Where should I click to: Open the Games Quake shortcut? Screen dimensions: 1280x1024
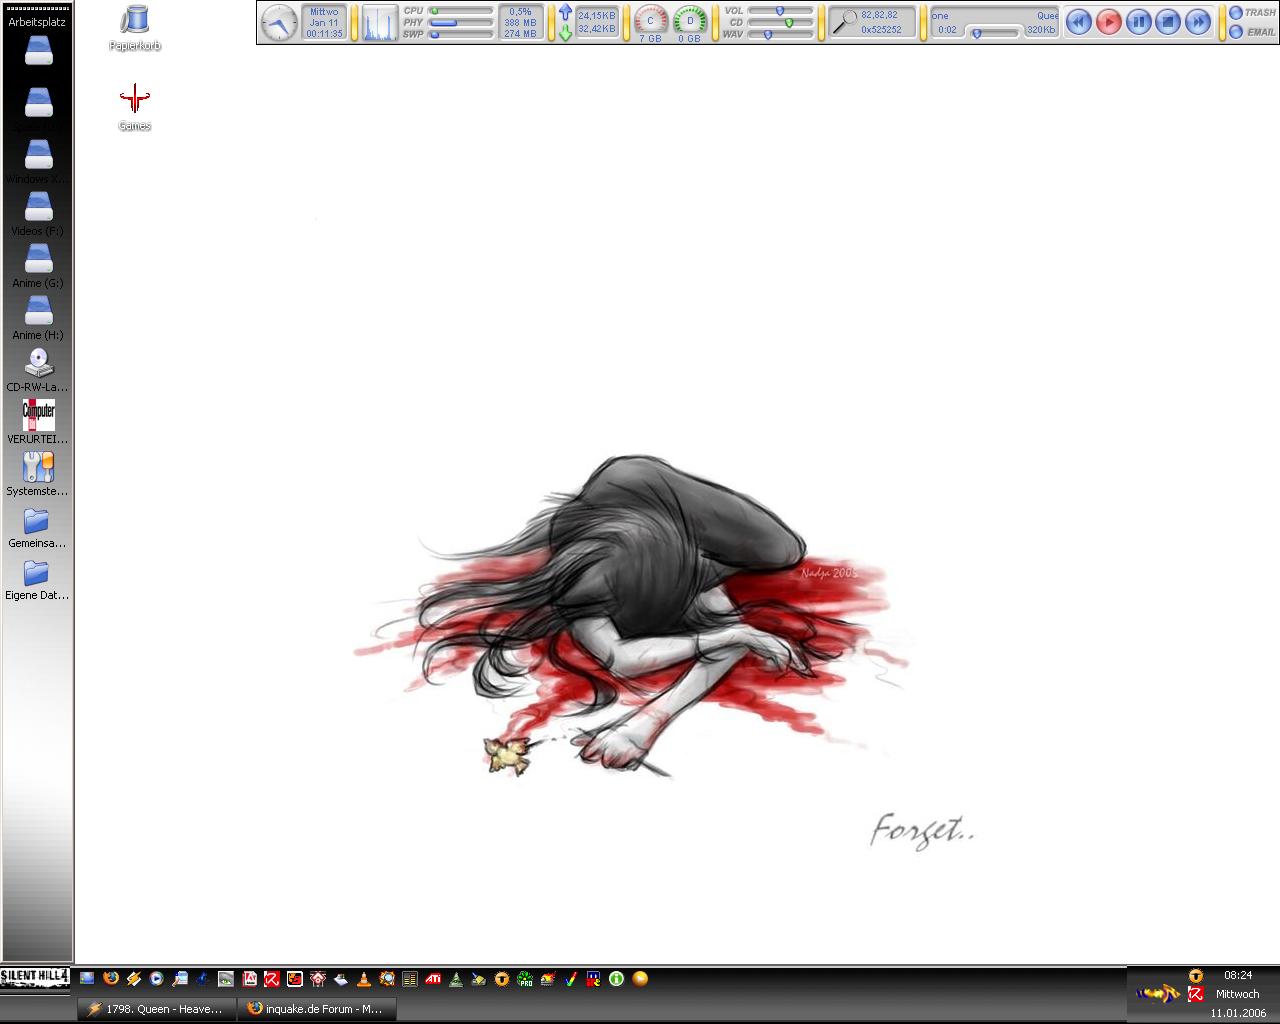pos(134,107)
